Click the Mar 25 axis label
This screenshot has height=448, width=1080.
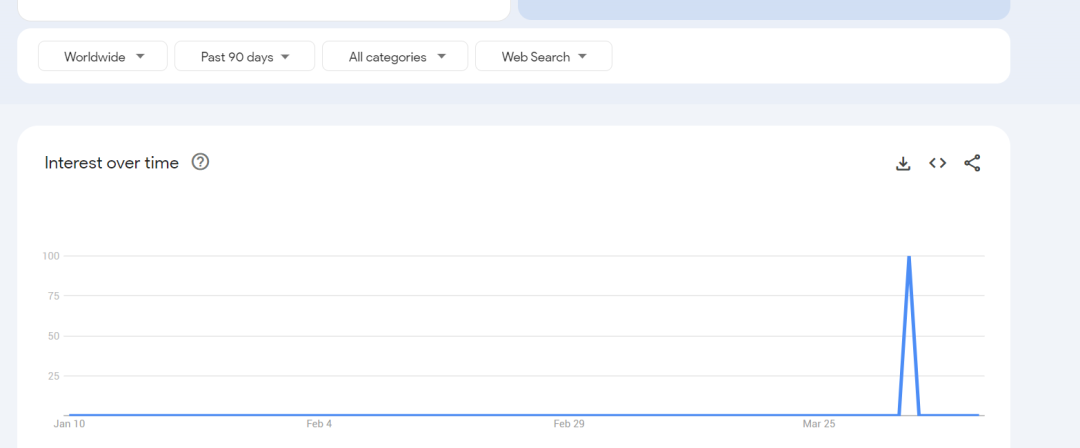click(819, 424)
